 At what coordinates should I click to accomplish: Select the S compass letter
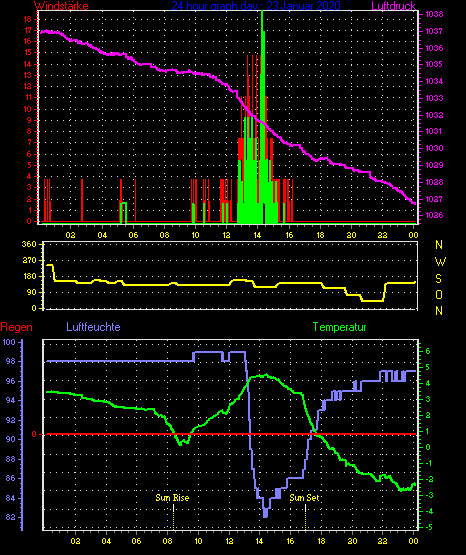coord(439,279)
